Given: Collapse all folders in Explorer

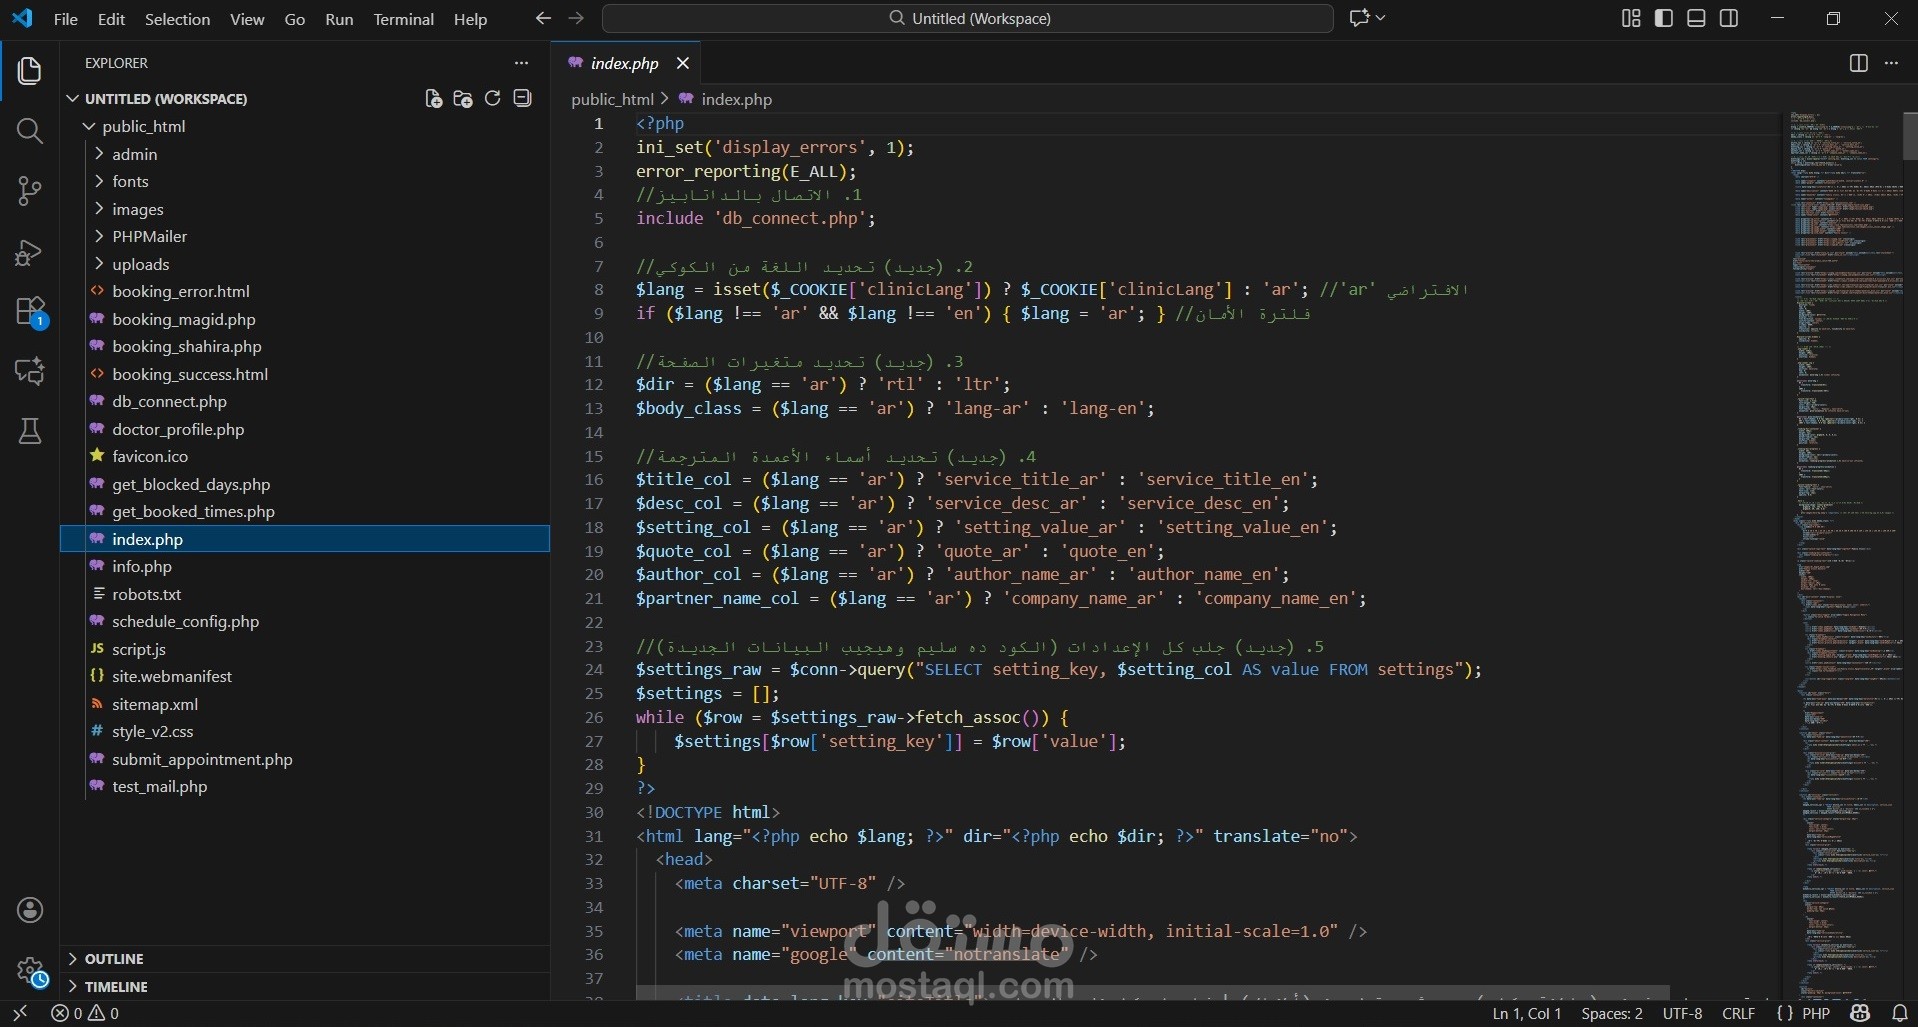Looking at the screenshot, I should (522, 98).
